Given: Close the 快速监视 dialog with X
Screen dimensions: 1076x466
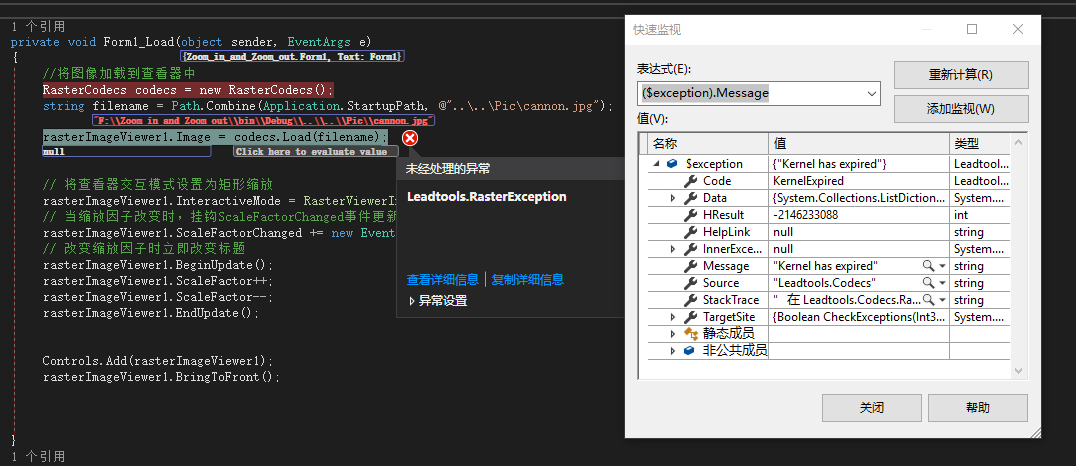Looking at the screenshot, I should pos(1018,29).
